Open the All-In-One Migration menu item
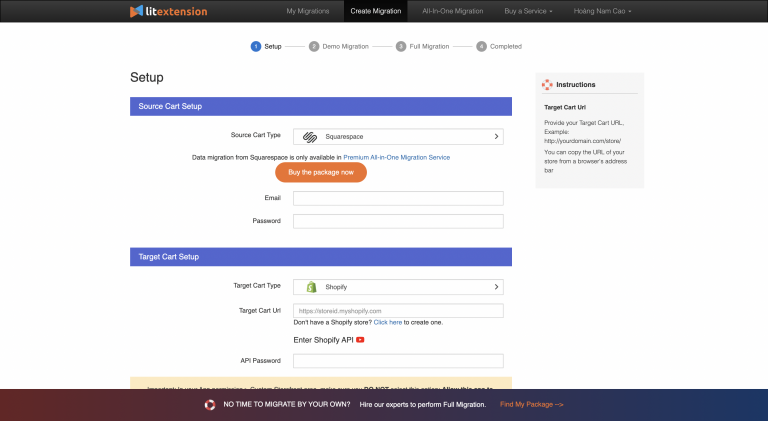This screenshot has width=768, height=421. (x=453, y=11)
